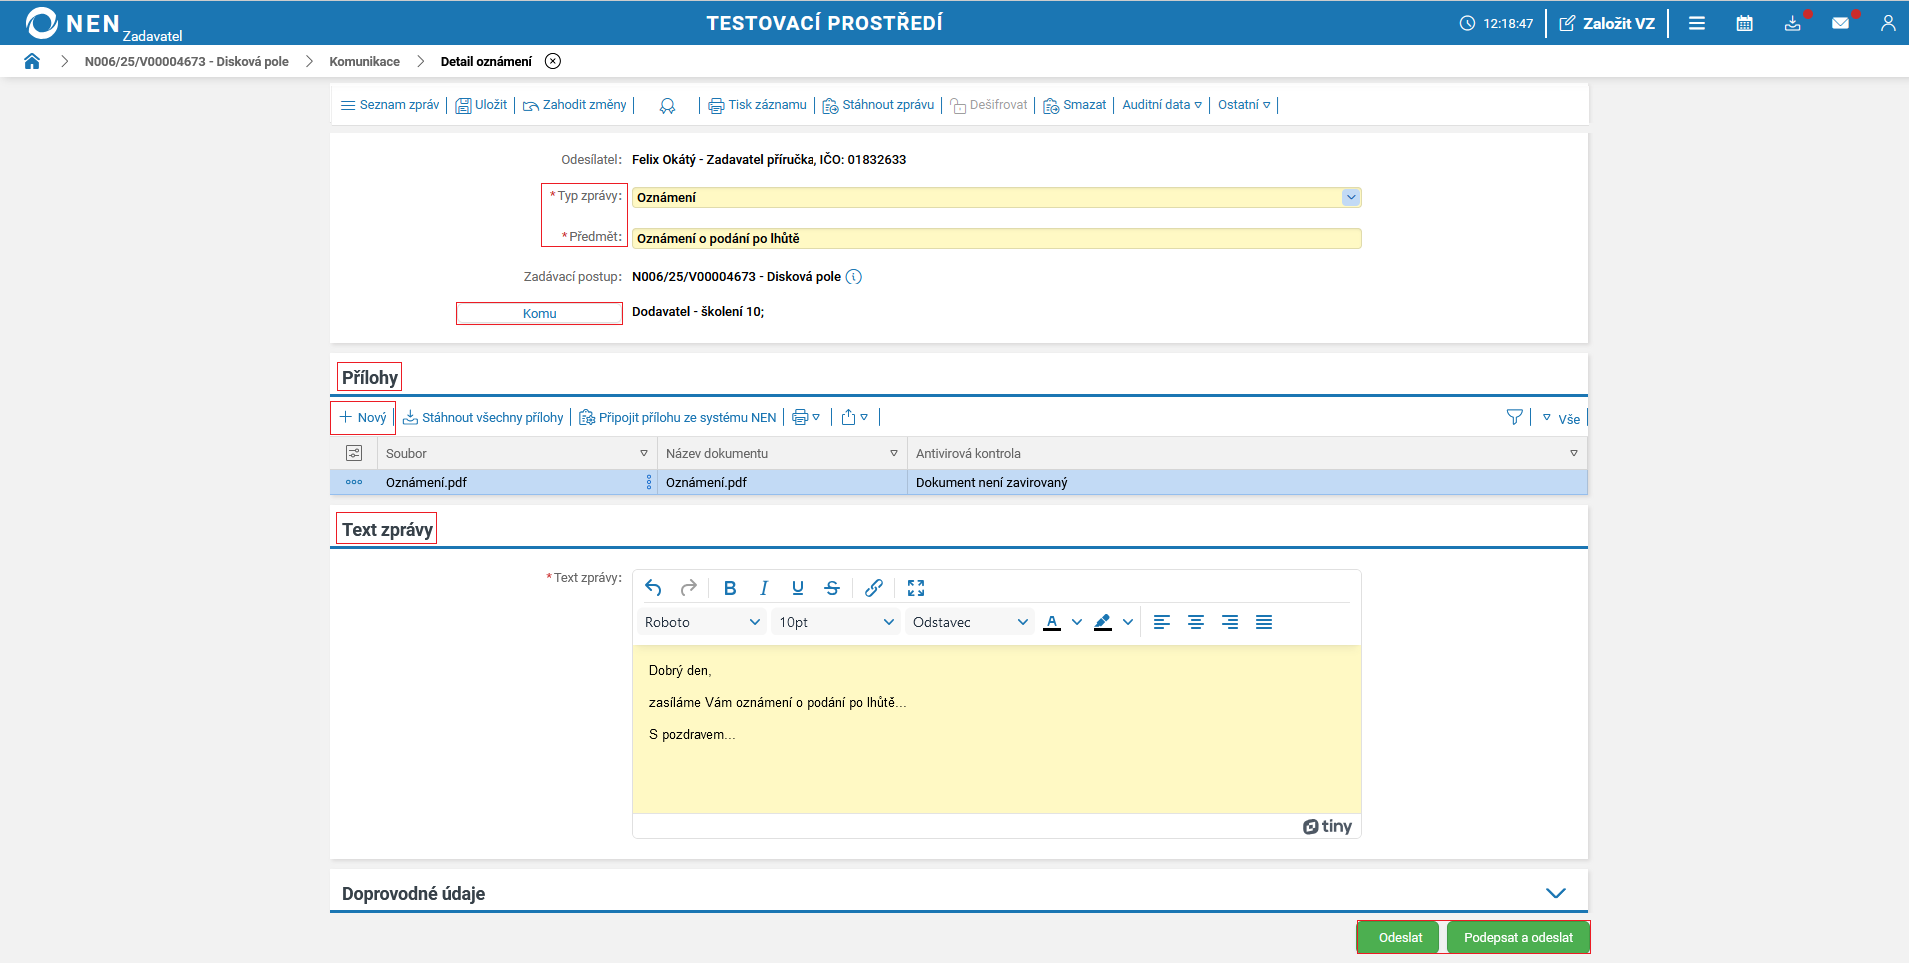Expand the Doprovodné údaje section
Screen dimensions: 1909x963
coord(1555,893)
